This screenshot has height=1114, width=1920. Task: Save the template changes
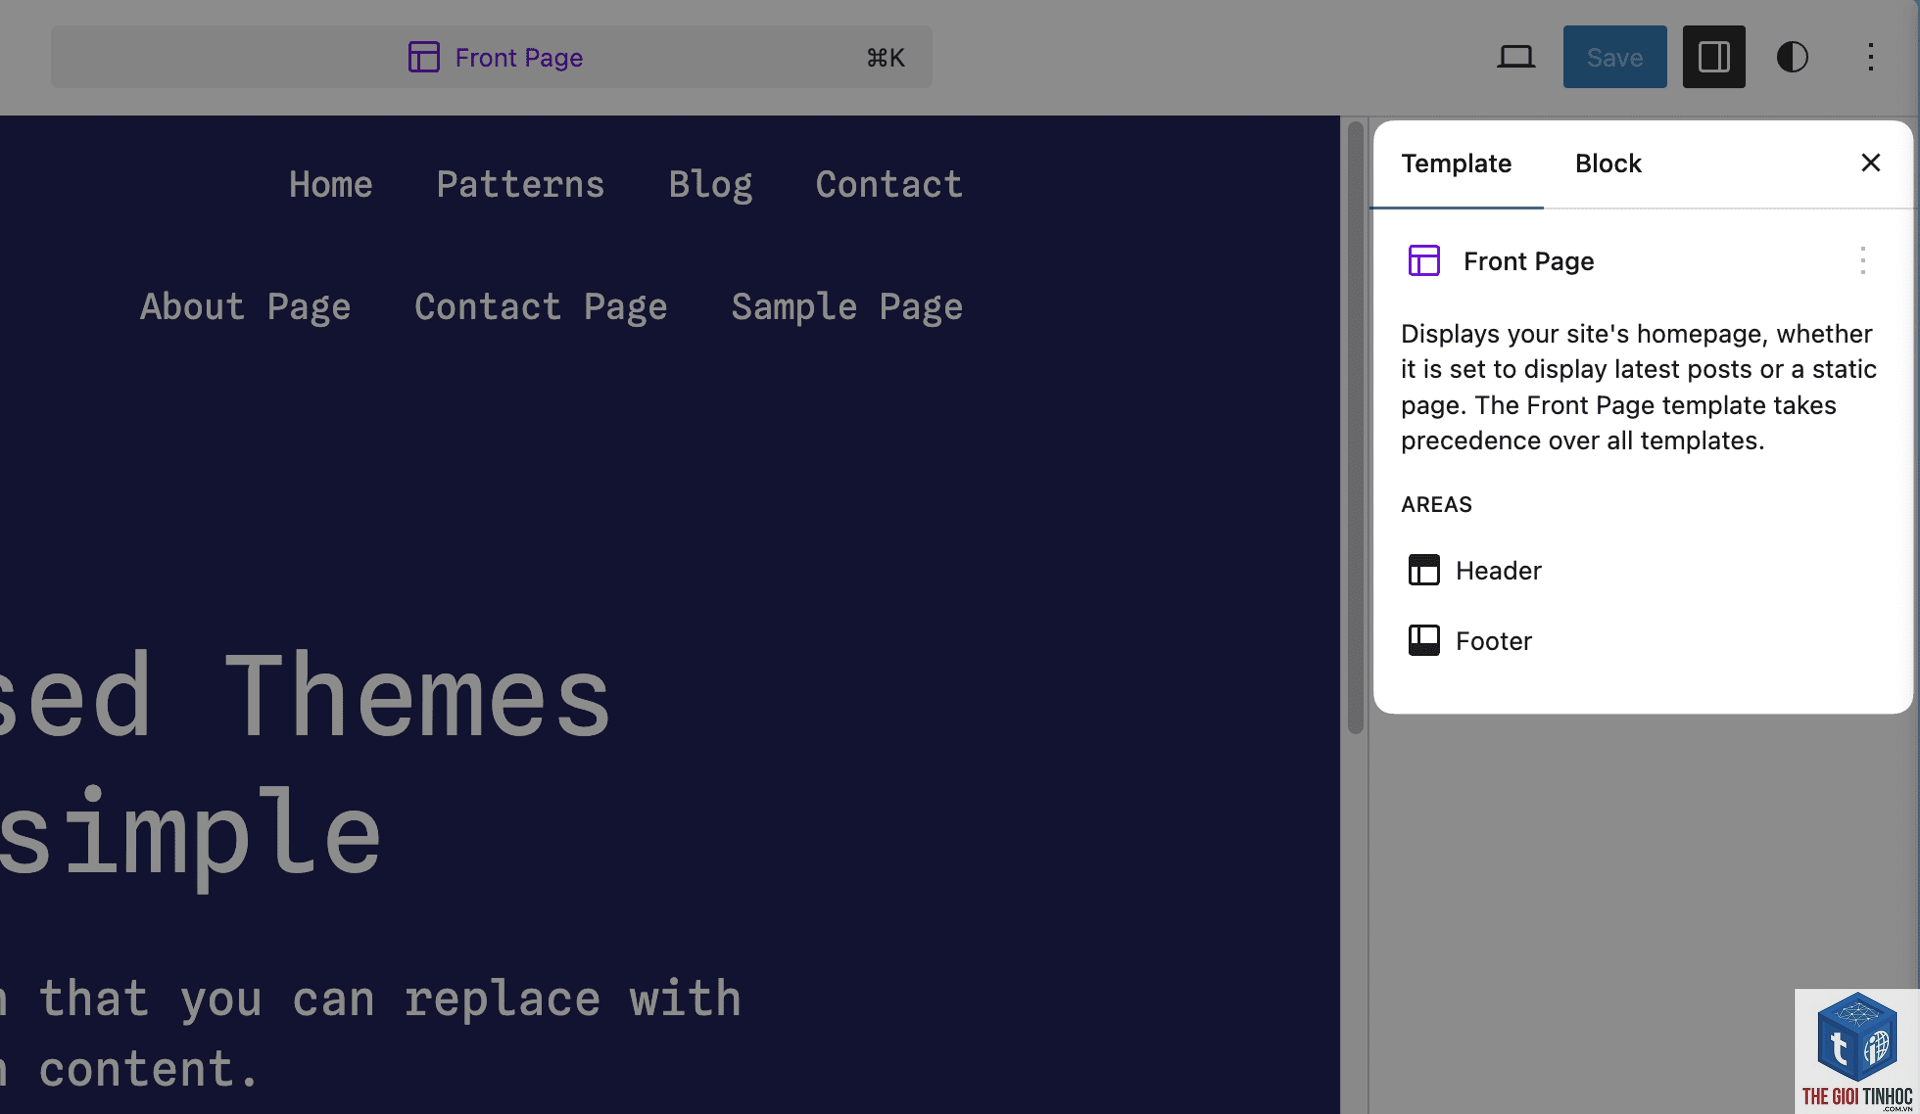pos(1614,57)
